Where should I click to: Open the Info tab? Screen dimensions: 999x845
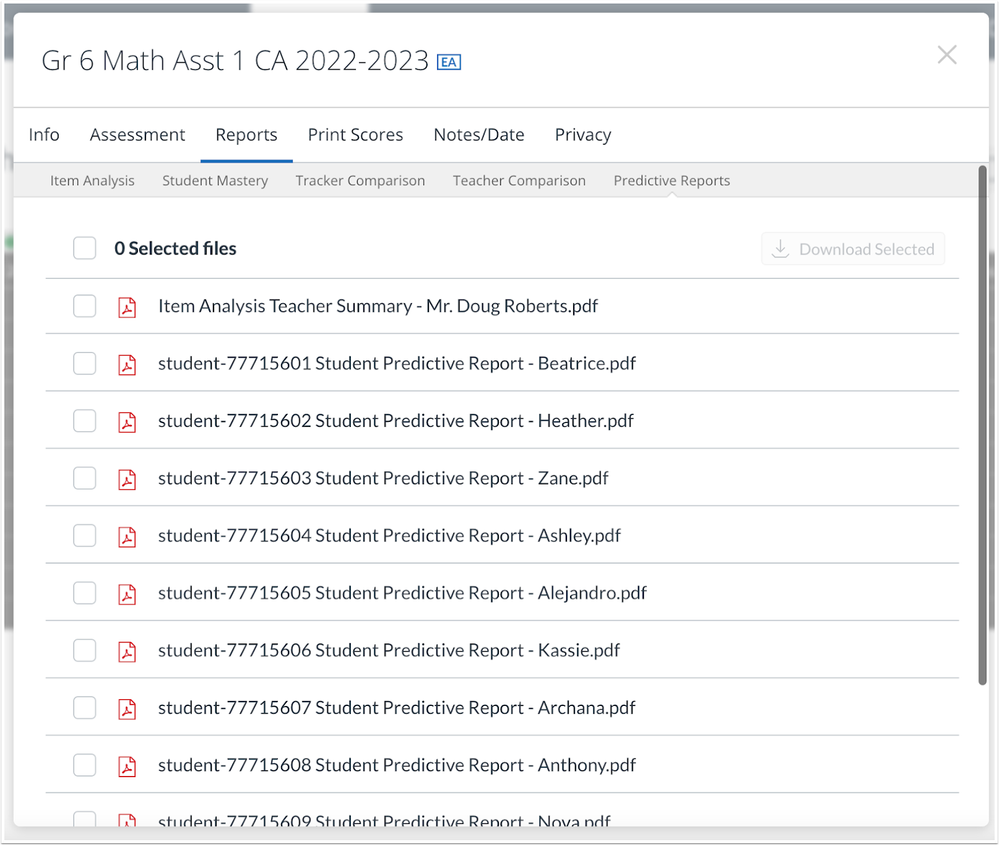point(44,134)
